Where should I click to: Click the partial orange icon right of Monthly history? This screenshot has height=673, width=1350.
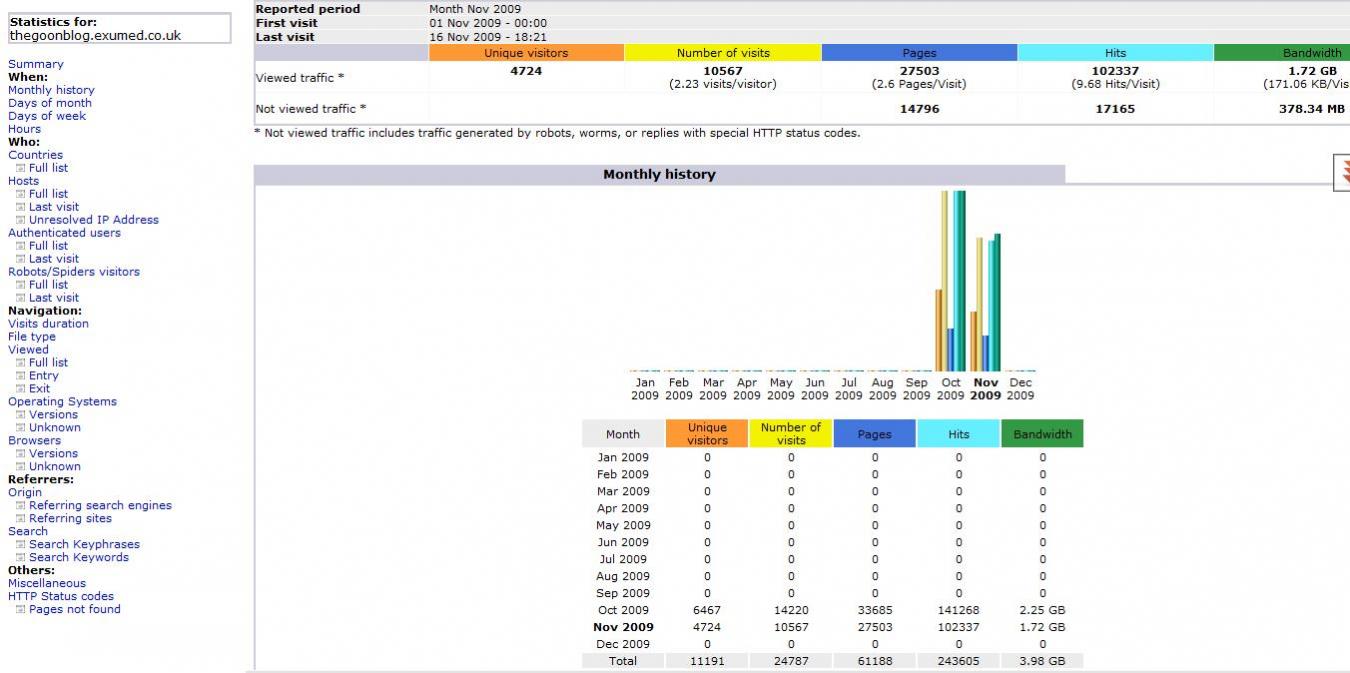coord(1342,173)
